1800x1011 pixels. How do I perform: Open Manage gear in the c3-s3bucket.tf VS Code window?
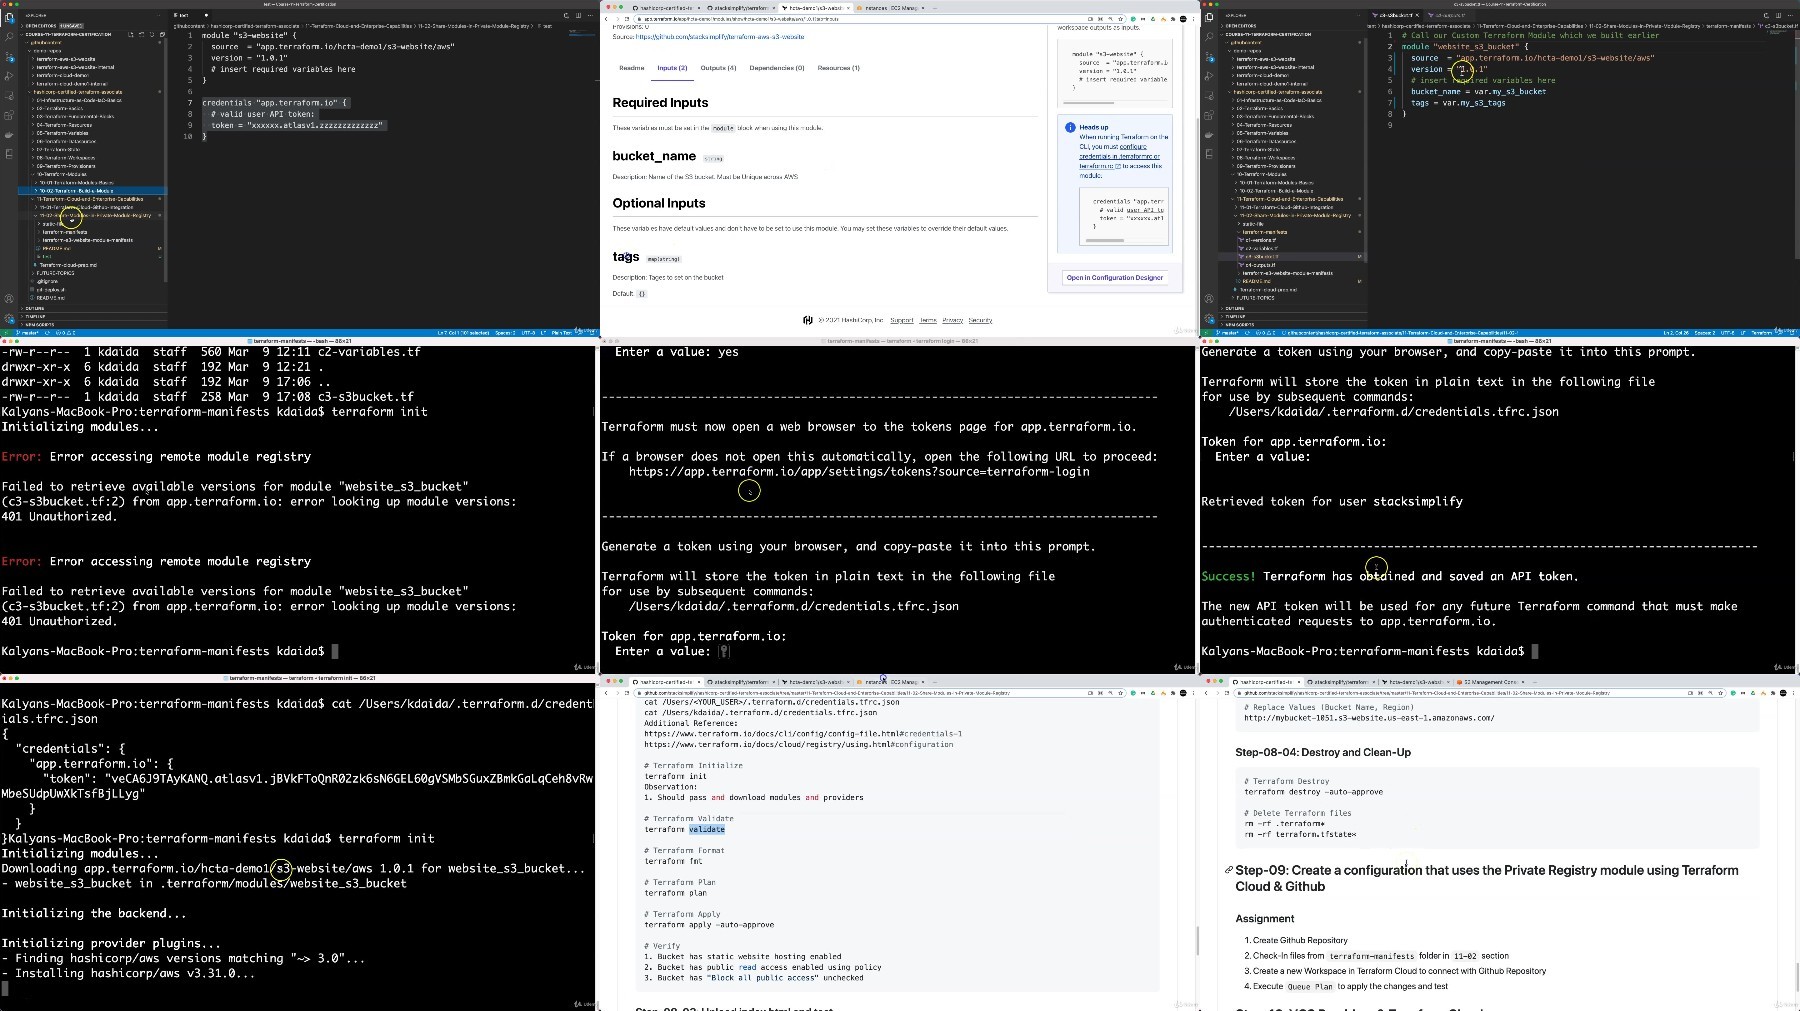pyautogui.click(x=1209, y=317)
